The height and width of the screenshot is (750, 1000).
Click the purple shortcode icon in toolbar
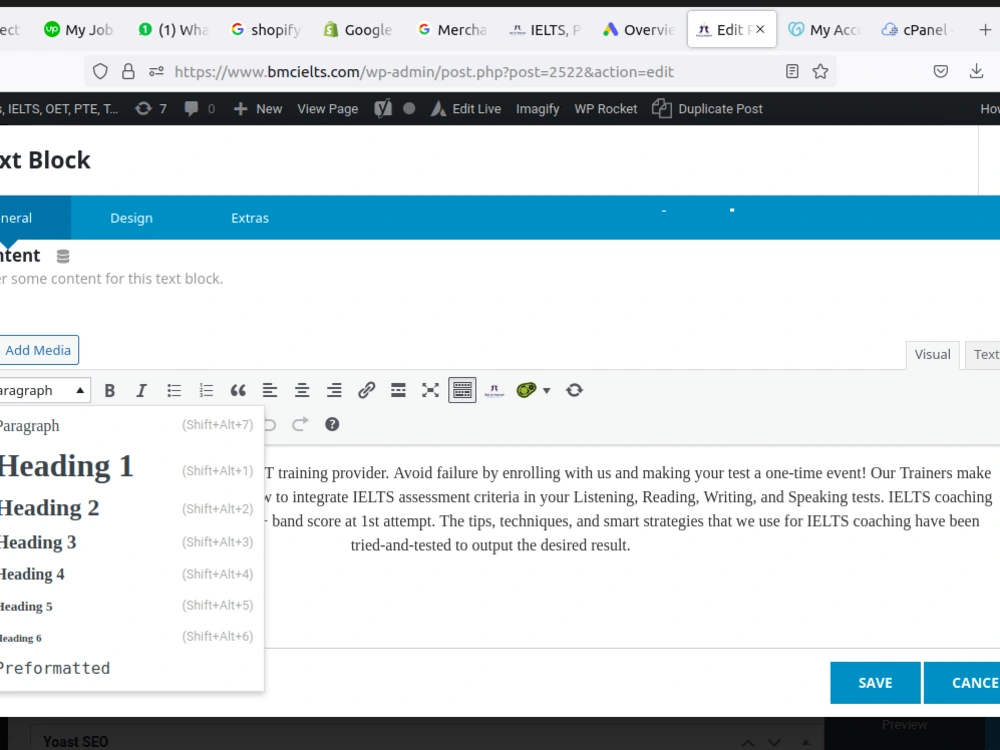(494, 390)
